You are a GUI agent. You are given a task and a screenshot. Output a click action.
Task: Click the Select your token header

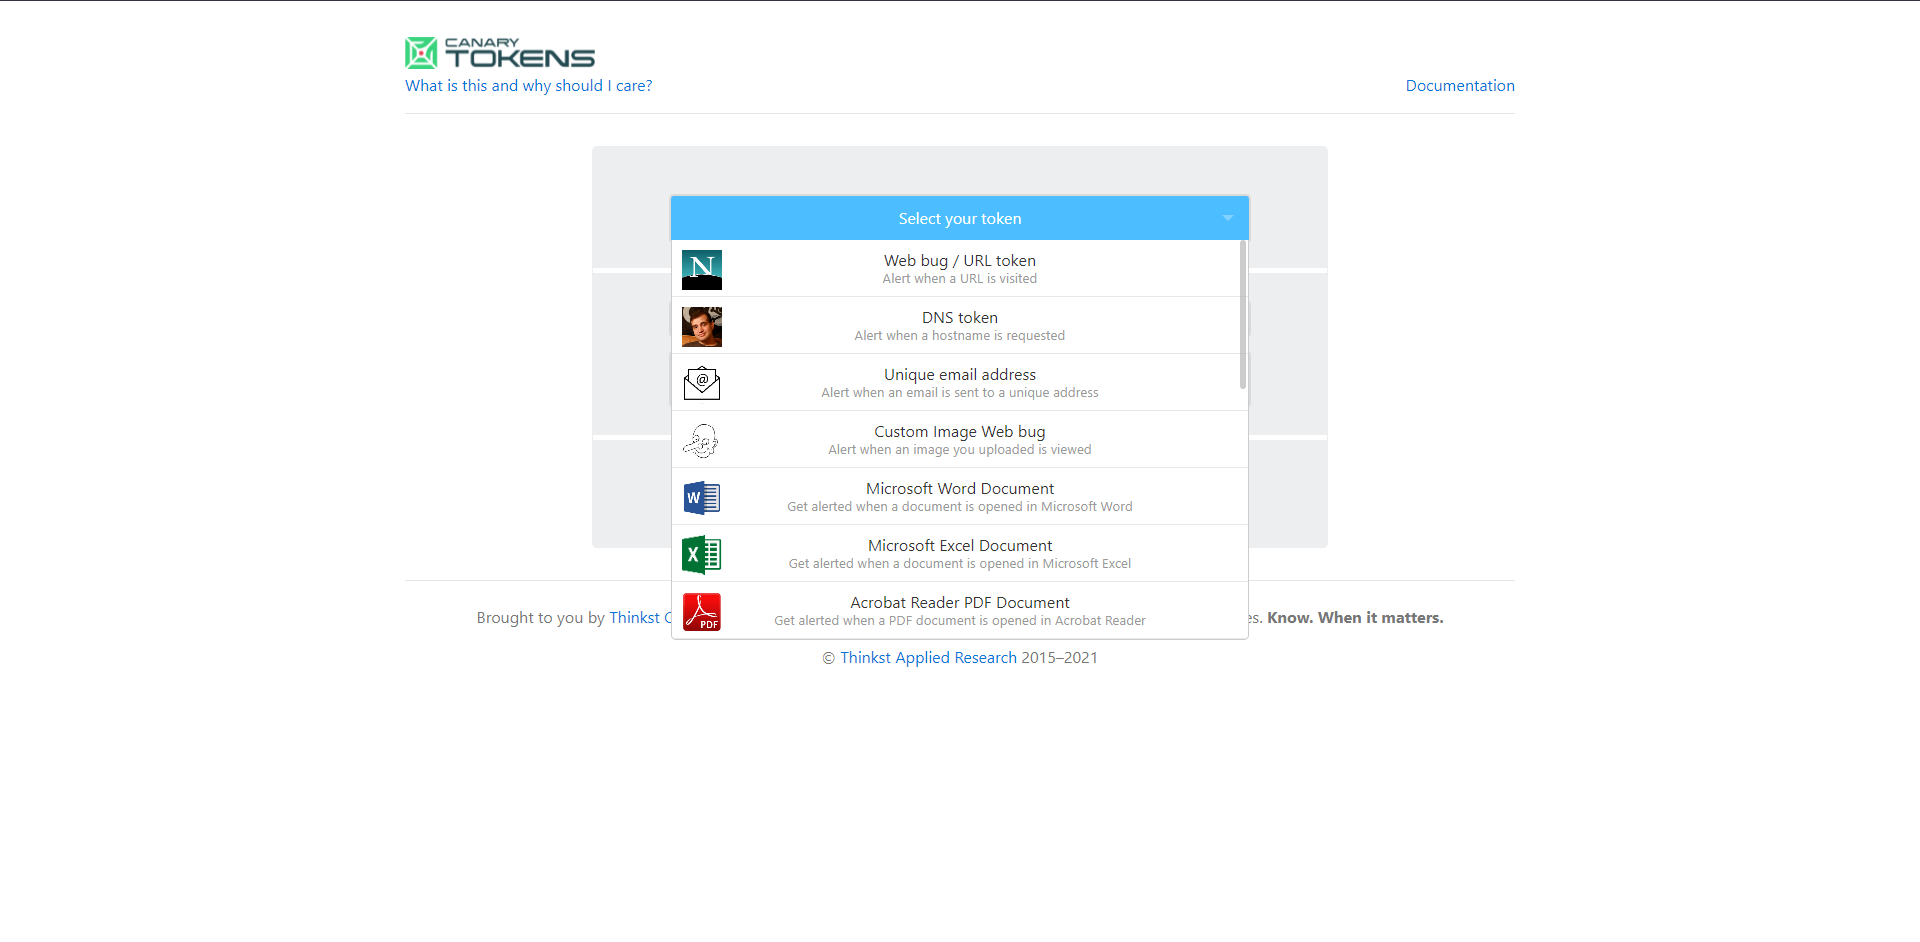(x=960, y=218)
